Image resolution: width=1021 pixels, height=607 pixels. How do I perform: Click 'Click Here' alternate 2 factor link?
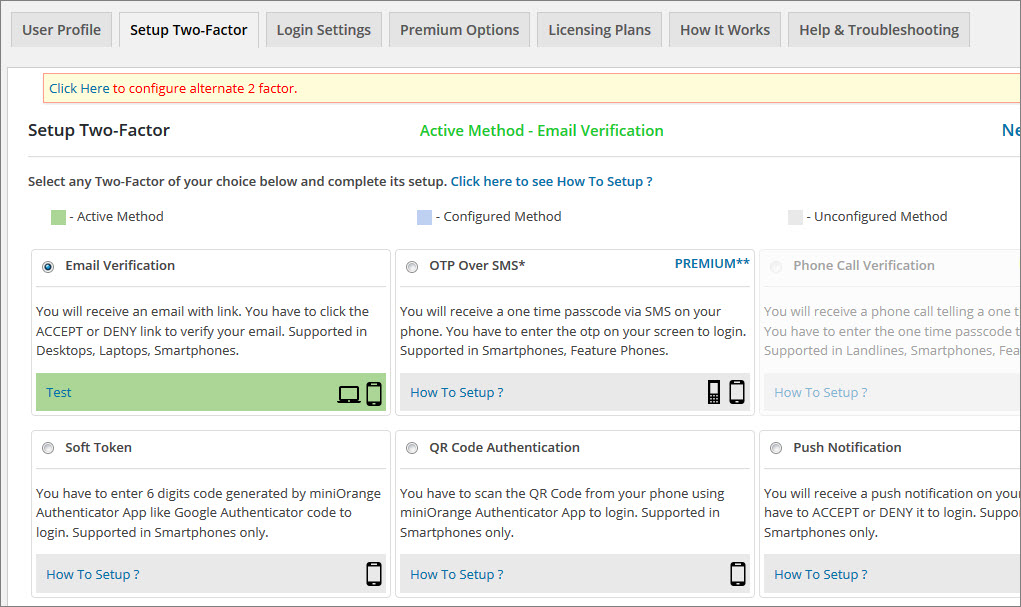[79, 89]
